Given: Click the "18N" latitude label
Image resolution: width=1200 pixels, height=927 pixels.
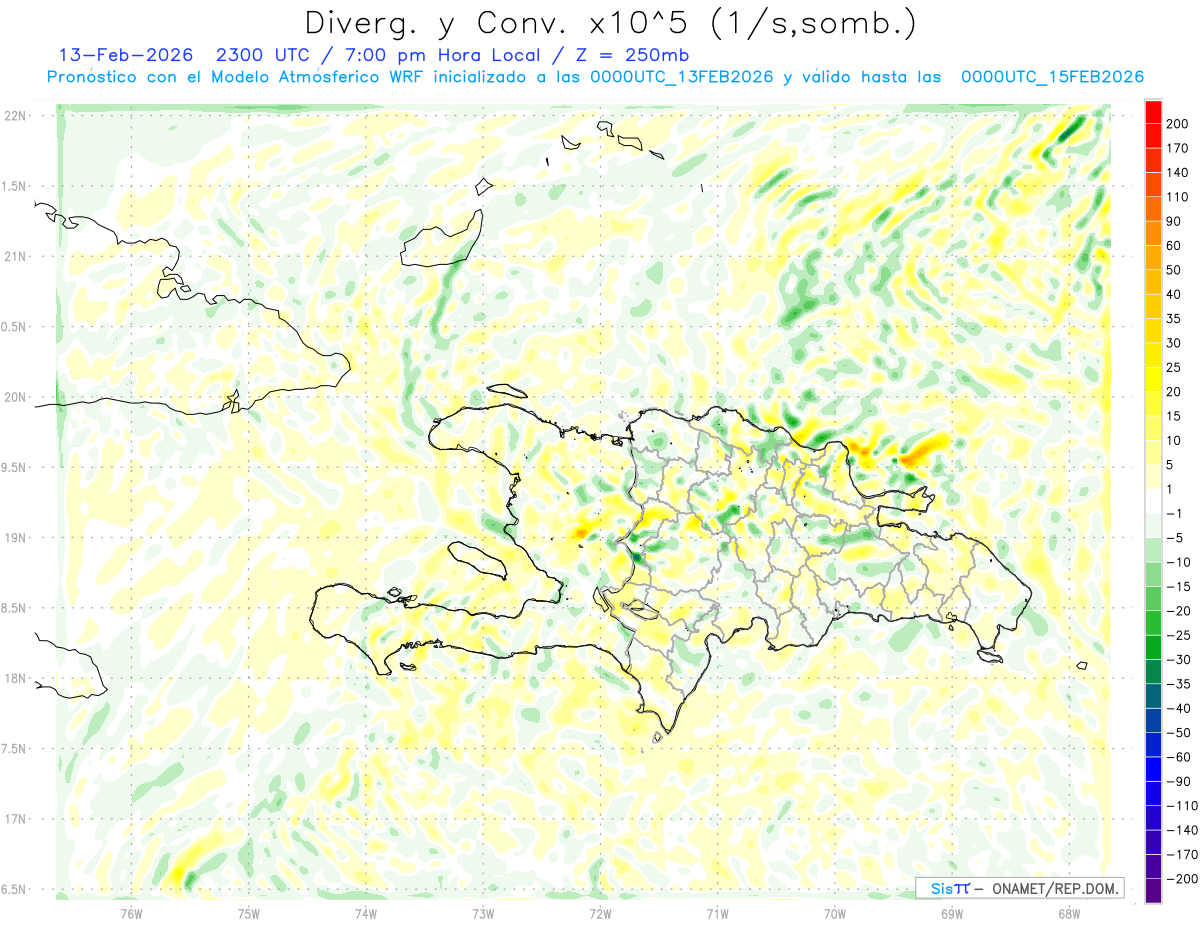Looking at the screenshot, I should click(16, 678).
